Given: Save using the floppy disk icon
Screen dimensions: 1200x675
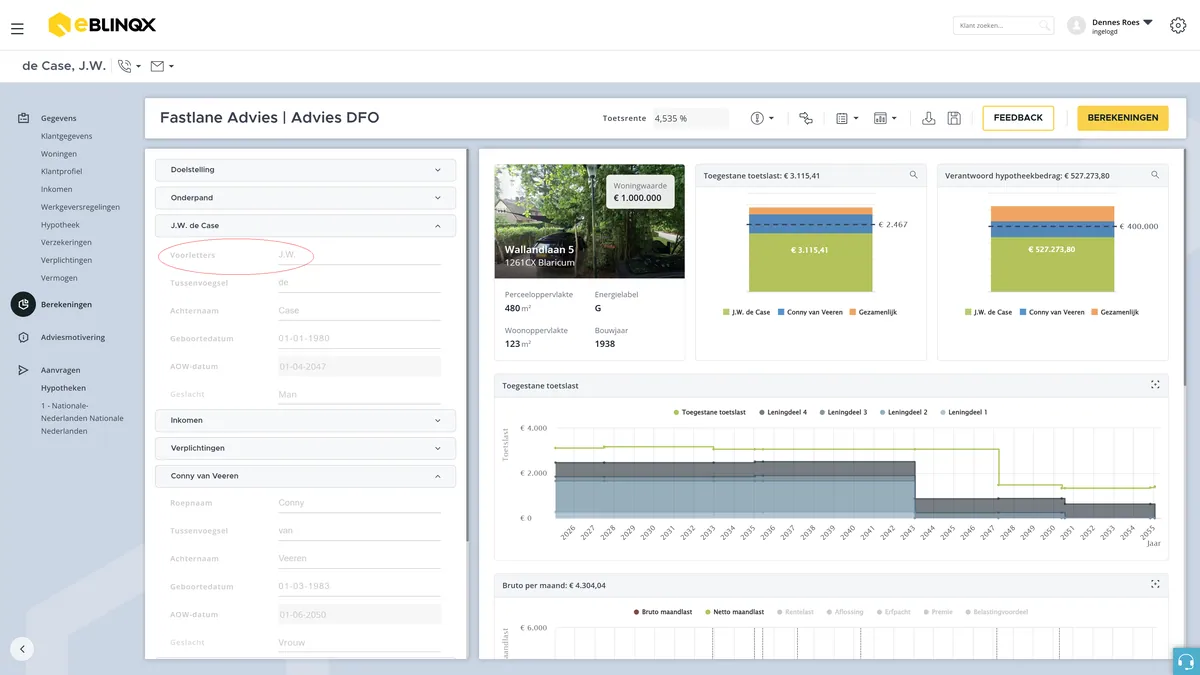Looking at the screenshot, I should point(954,118).
